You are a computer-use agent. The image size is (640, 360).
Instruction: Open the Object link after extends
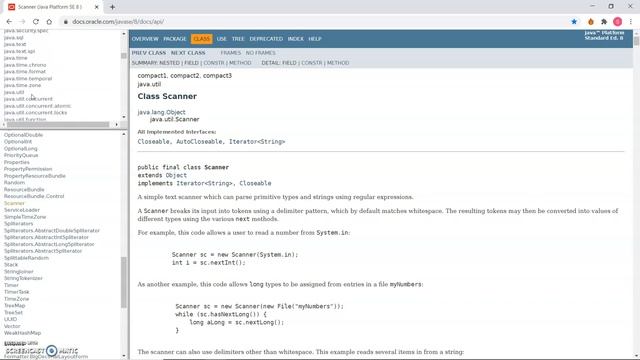coord(176,175)
